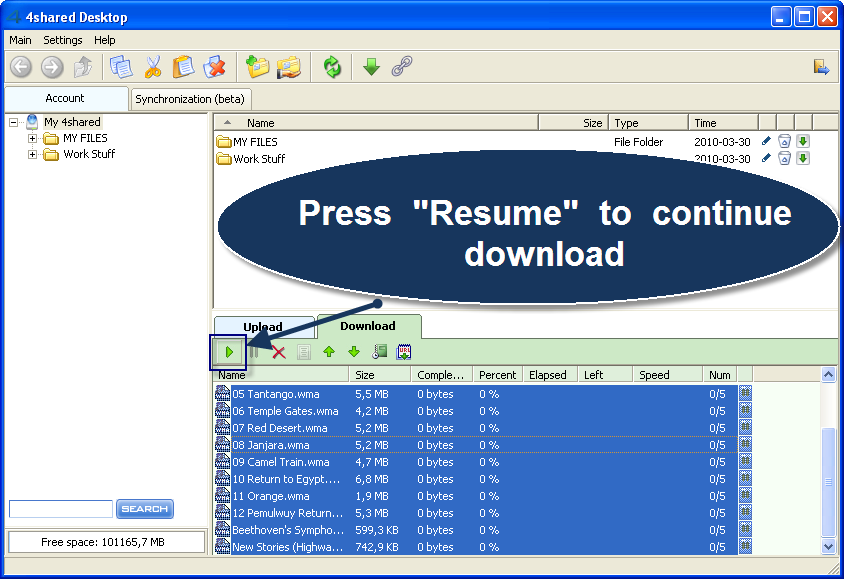Resume the download with the green play button
Viewport: 844px width, 579px height.
pyautogui.click(x=229, y=352)
